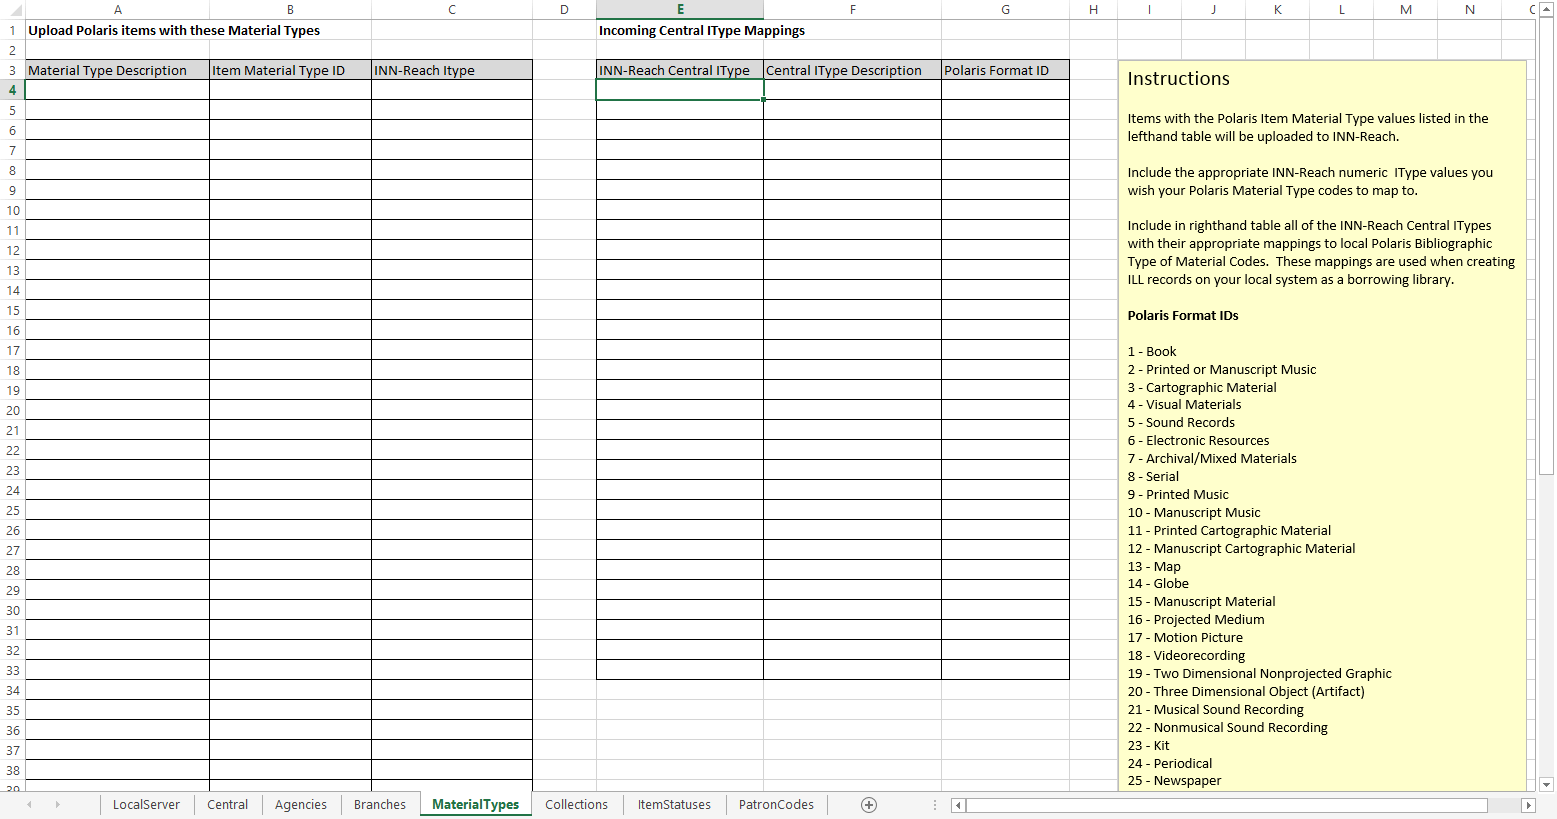This screenshot has width=1557, height=819.
Task: Select column E header
Action: tap(680, 10)
